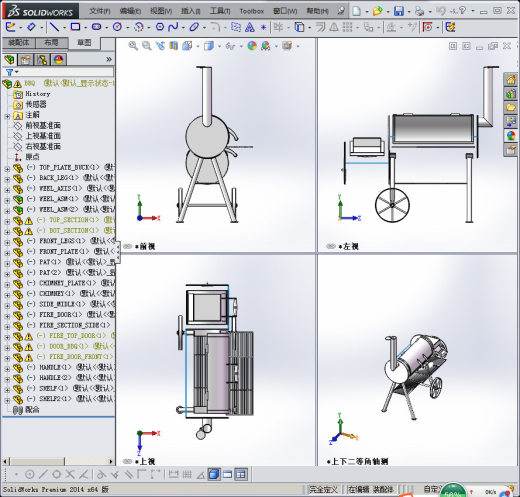The width and height of the screenshot is (520, 497).
Task: Expand the CHIMNEY<1> component in tree
Action: pos(7,295)
